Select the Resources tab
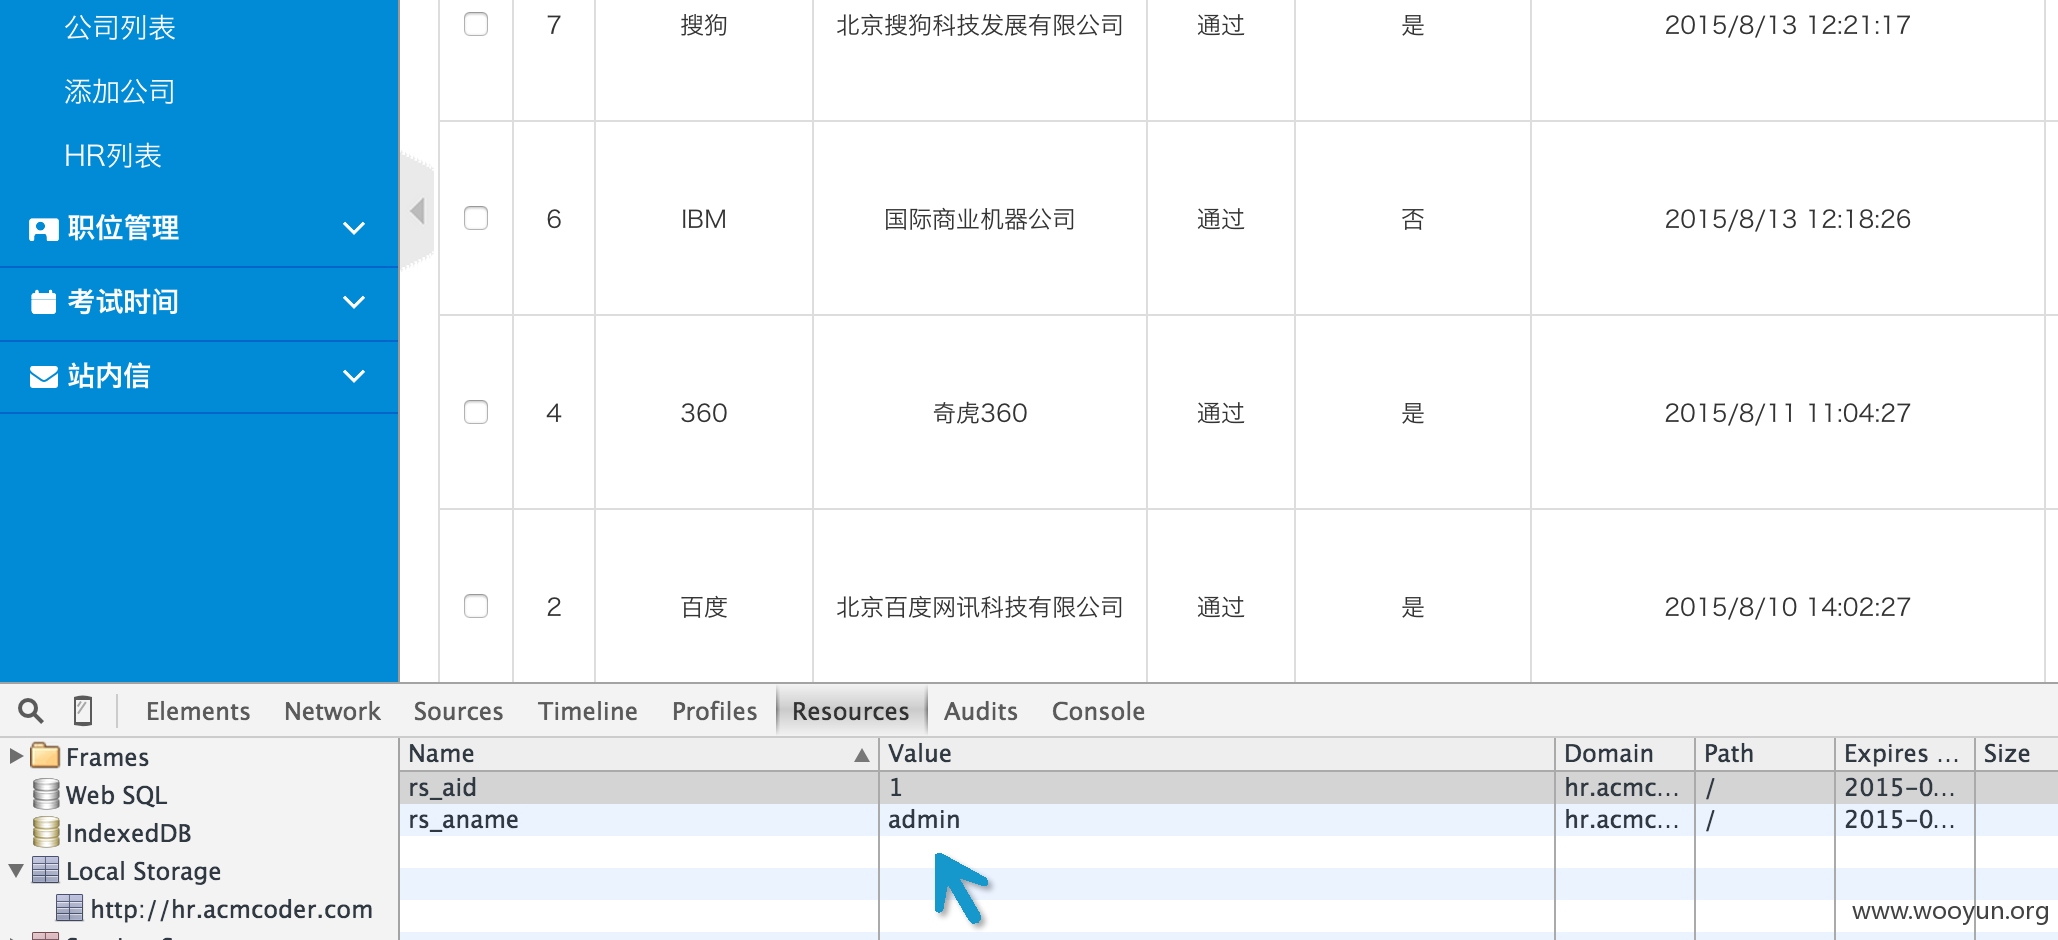This screenshot has height=940, width=2058. pyautogui.click(x=851, y=711)
